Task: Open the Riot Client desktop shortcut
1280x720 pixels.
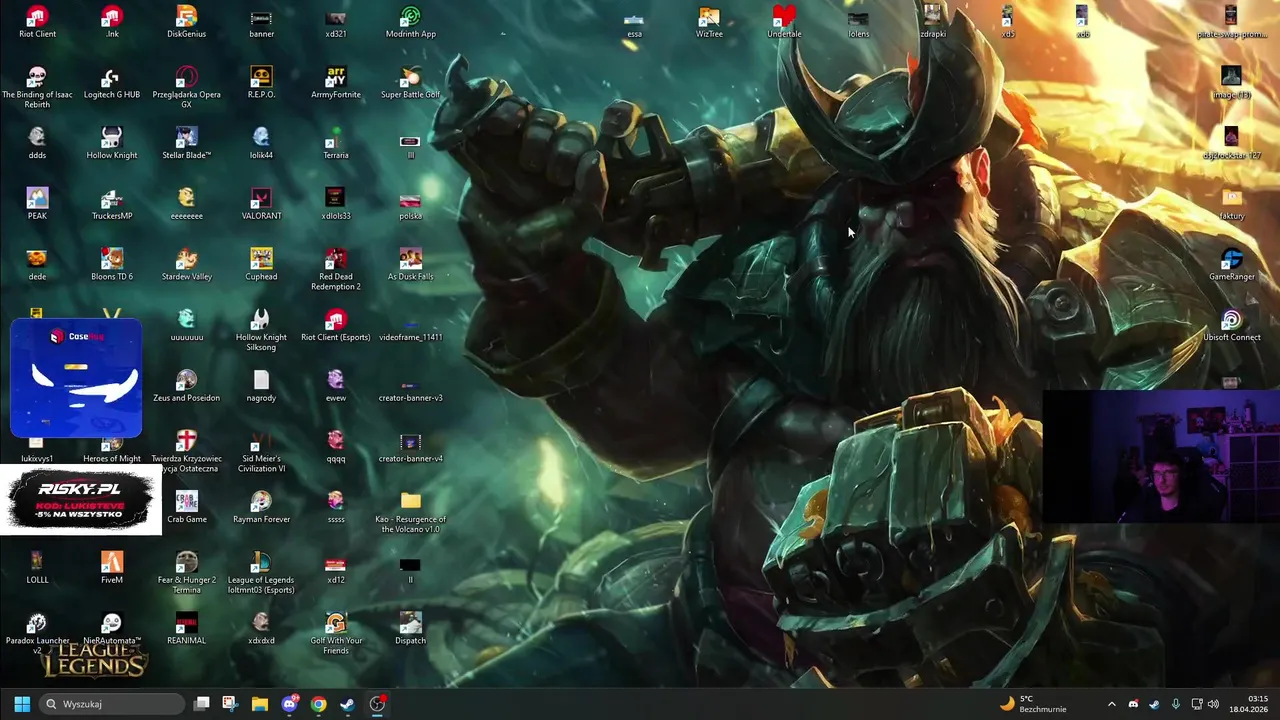Action: pos(37,22)
